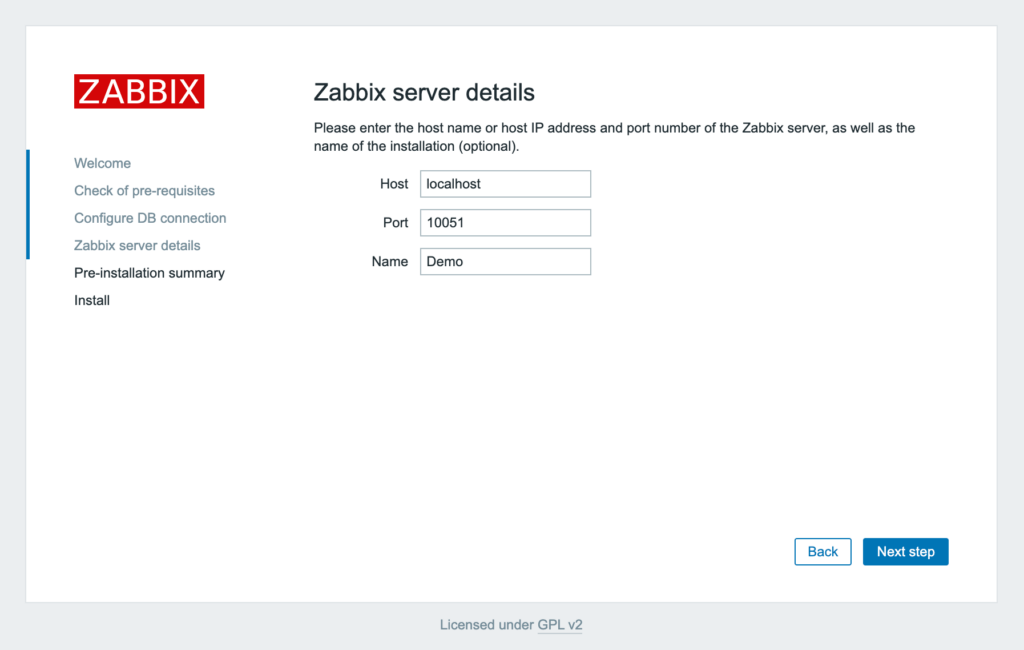Click the Next step button
1024x650 pixels.
pyautogui.click(x=905, y=551)
